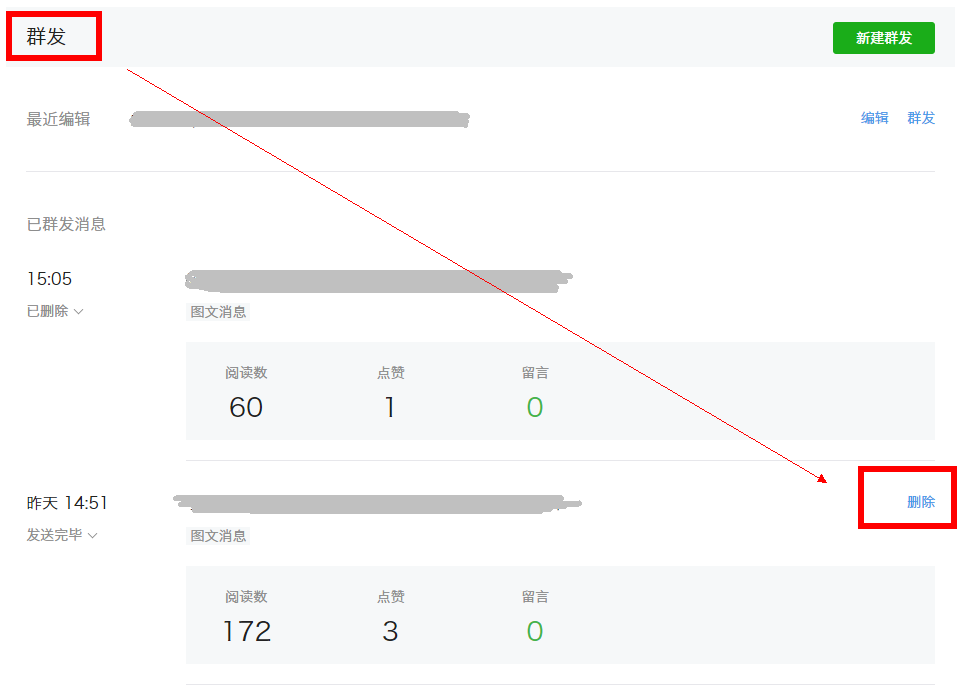Screen dimensions: 973x696
Task: Click the 留言 count 0 for 14:51 message
Action: tap(534, 631)
